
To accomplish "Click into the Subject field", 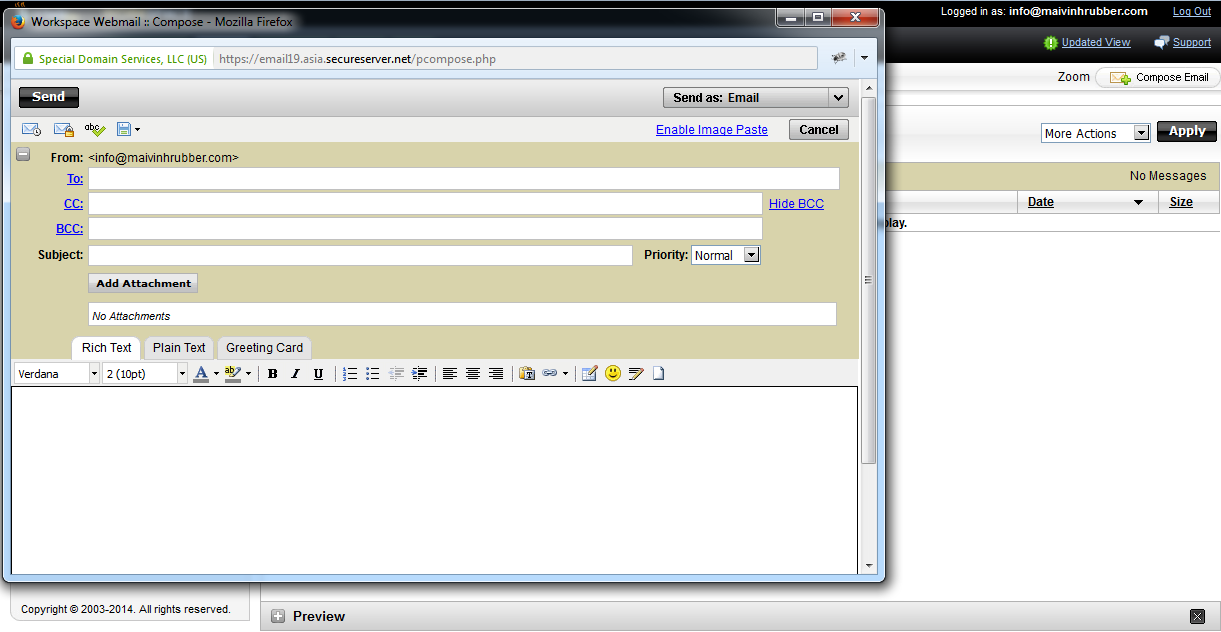I will [360, 255].
